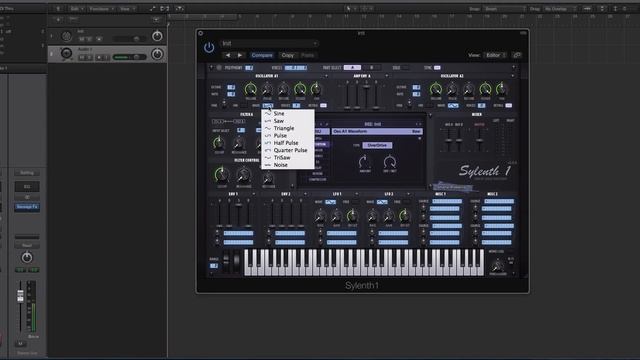The image size is (640, 360).
Task: Go to next preset with right arrow
Action: pyautogui.click(x=240, y=55)
